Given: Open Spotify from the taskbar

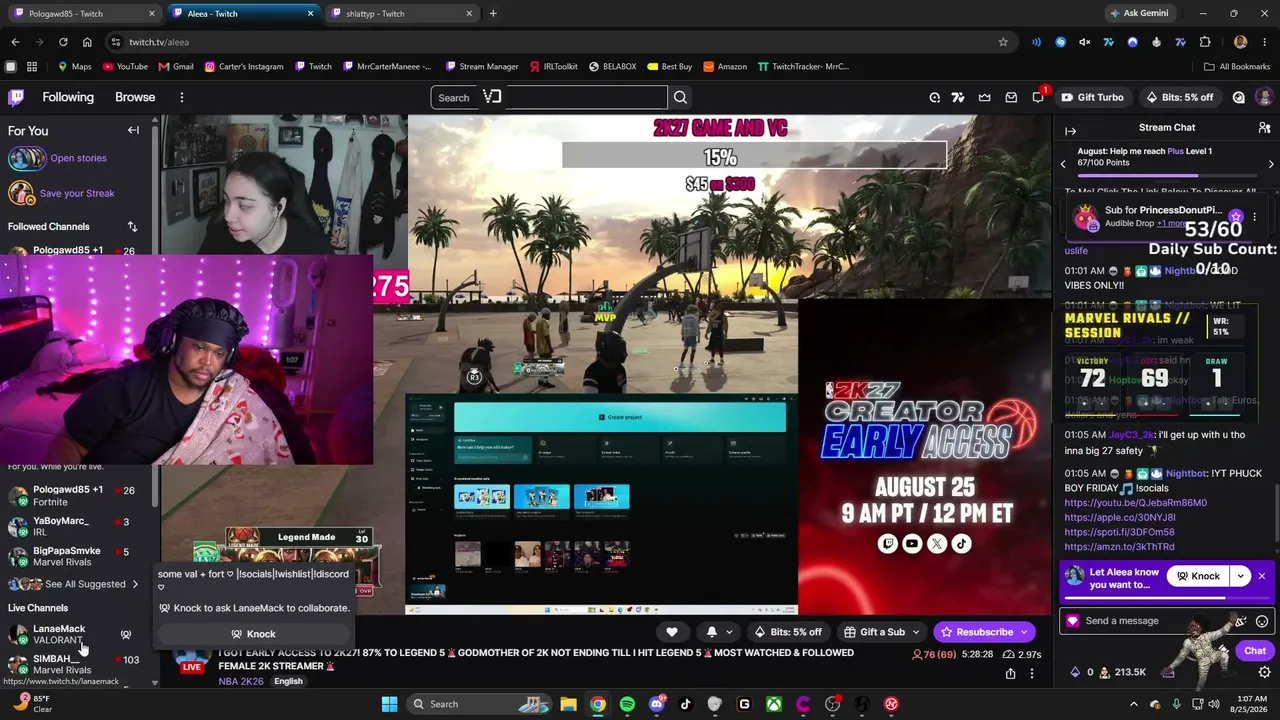Looking at the screenshot, I should coord(627,704).
